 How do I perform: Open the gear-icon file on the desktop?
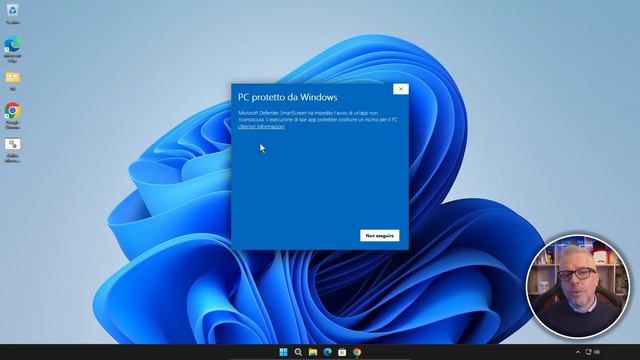point(13,150)
